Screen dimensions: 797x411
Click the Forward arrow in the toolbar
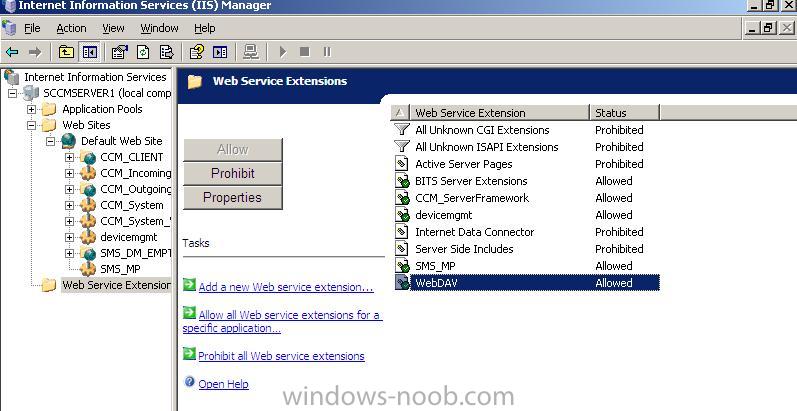tap(35, 52)
